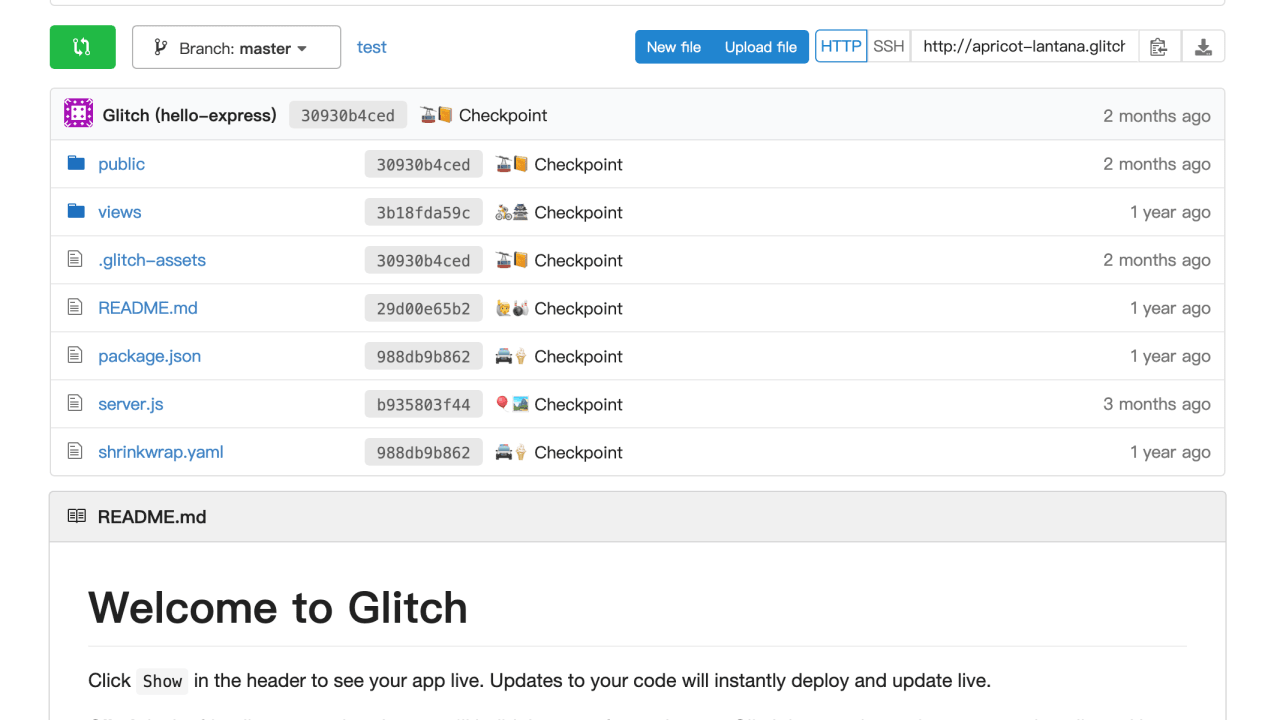The width and height of the screenshot is (1280, 720).
Task: Click the Welcome to Glitch heading
Action: (278, 607)
